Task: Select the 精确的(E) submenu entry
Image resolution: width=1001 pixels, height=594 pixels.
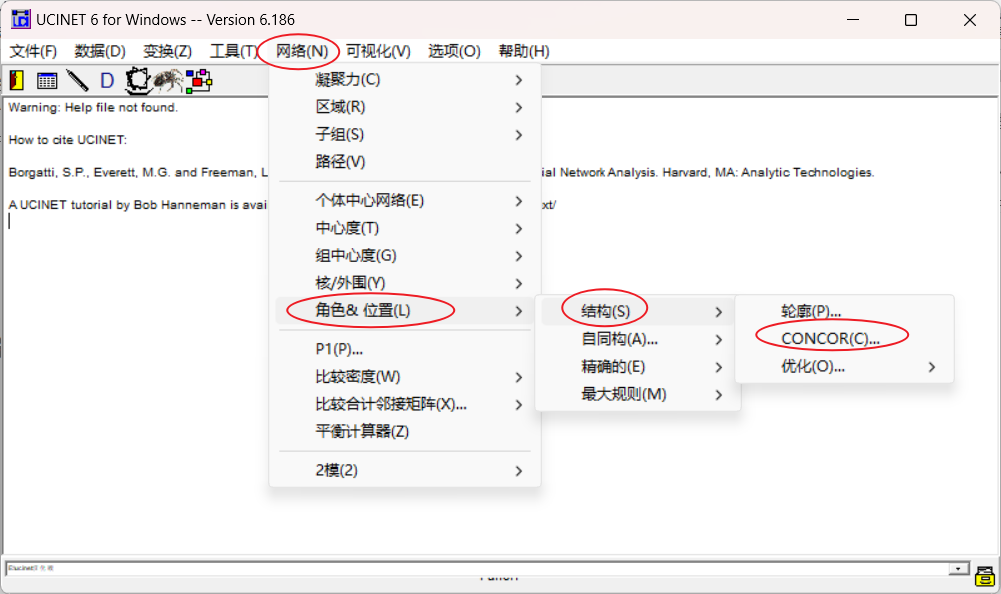Action: pyautogui.click(x=637, y=367)
